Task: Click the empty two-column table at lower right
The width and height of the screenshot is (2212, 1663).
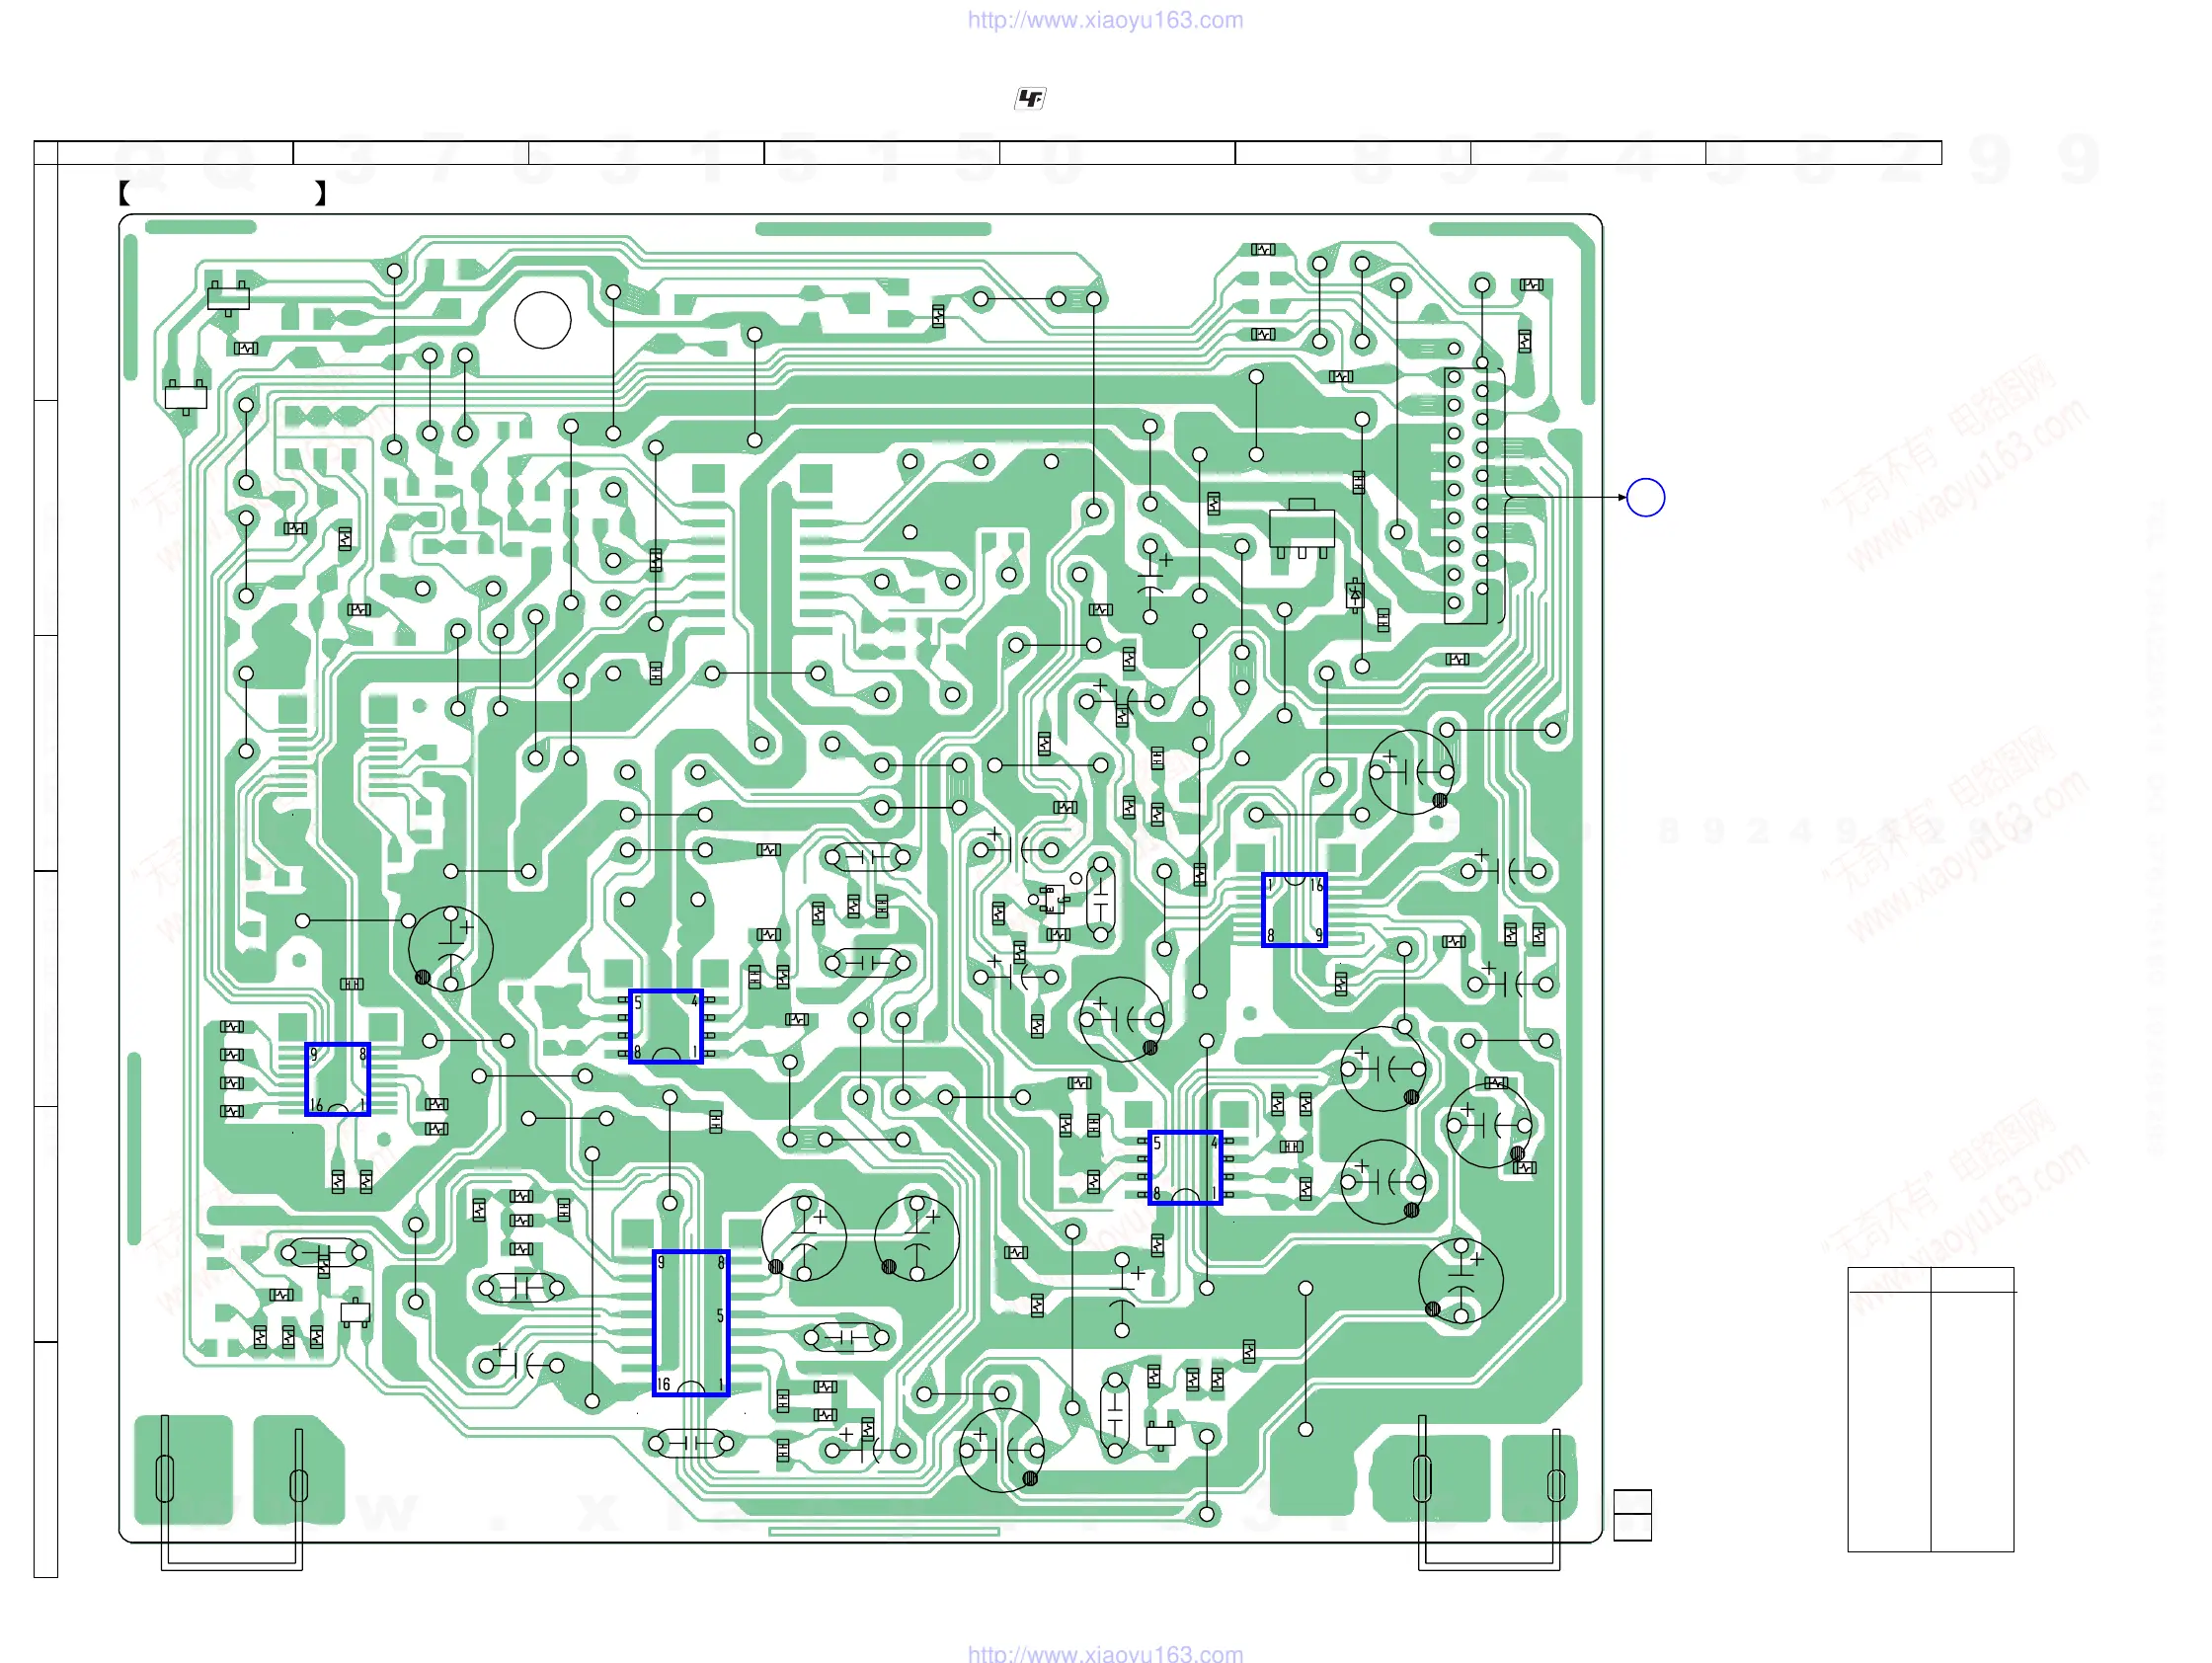Action: [1930, 1409]
